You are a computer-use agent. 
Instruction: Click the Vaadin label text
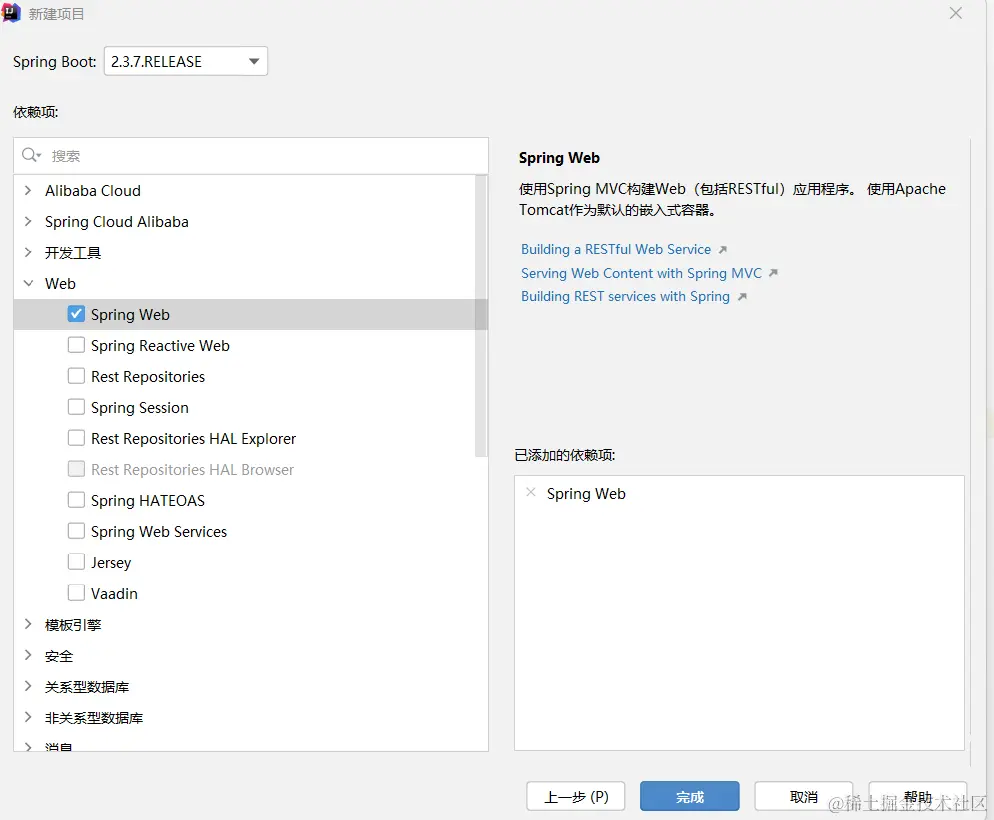[114, 594]
